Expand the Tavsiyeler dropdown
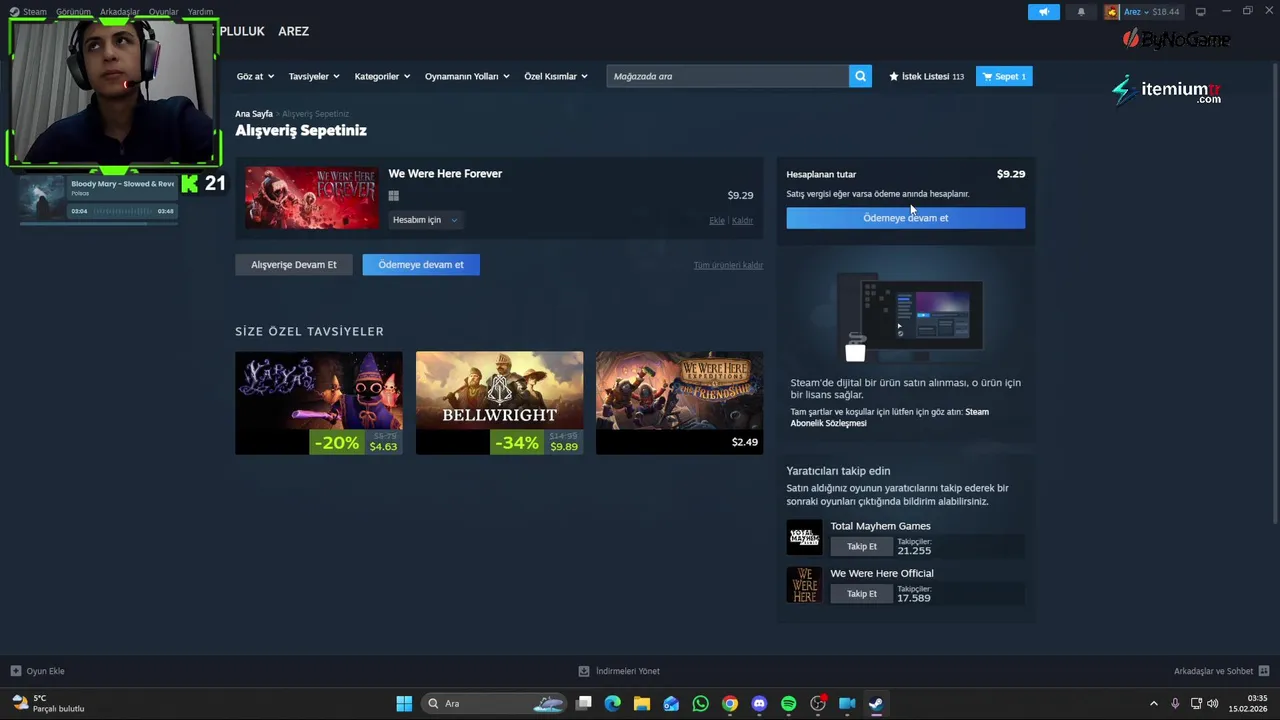1280x720 pixels. 314,76
